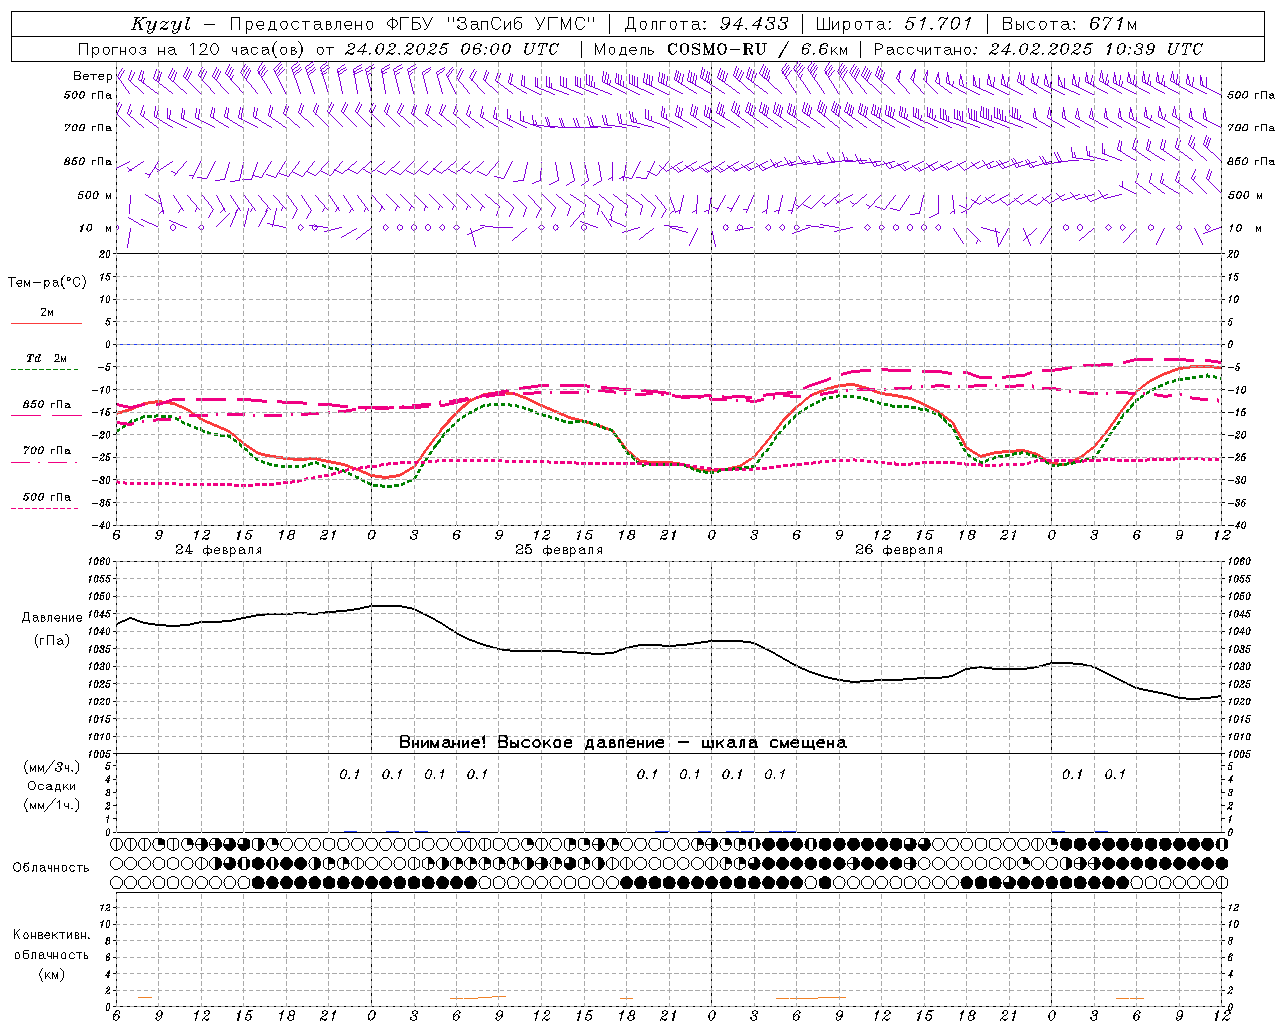Click the 'Широта: 51.701' latitude value

tap(896, 24)
